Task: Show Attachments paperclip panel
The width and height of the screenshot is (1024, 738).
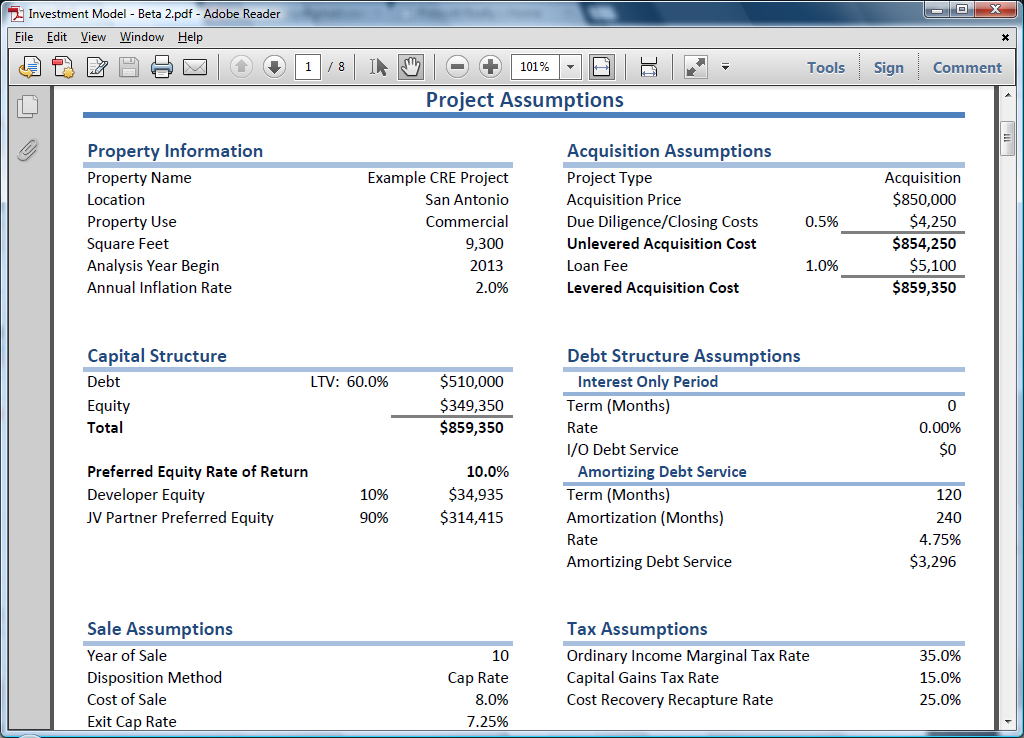Action: tap(27, 150)
